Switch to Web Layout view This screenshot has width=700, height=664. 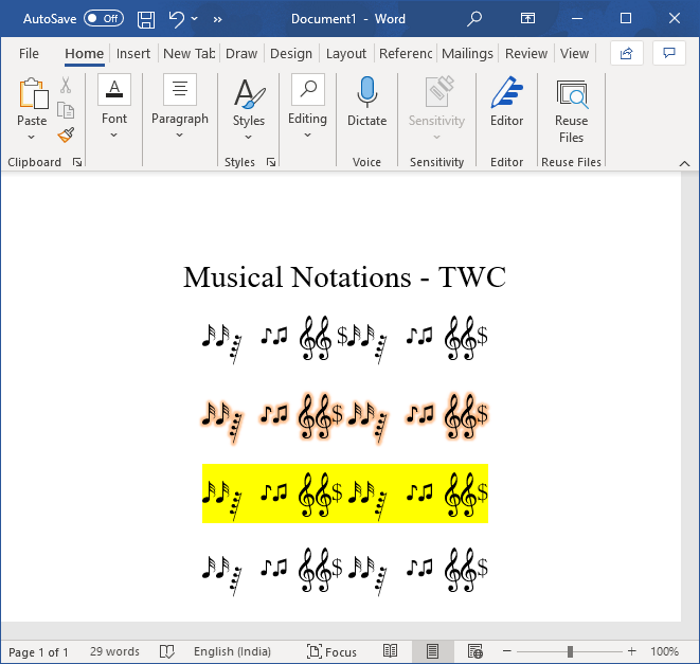[475, 652]
